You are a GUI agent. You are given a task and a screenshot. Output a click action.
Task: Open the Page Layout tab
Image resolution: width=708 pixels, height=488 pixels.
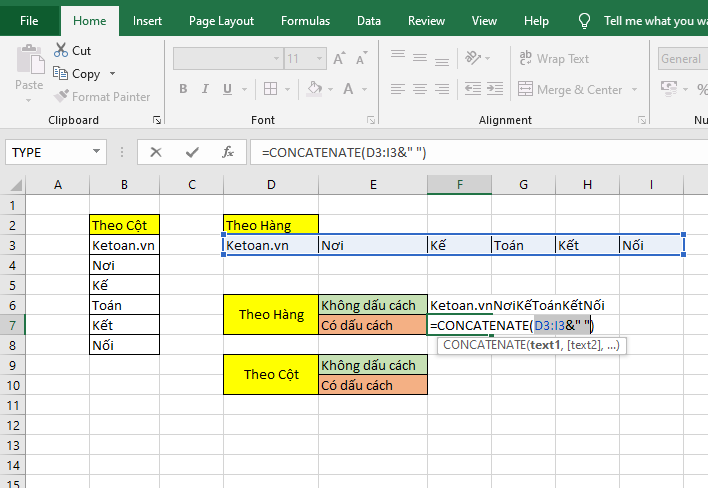(221, 20)
